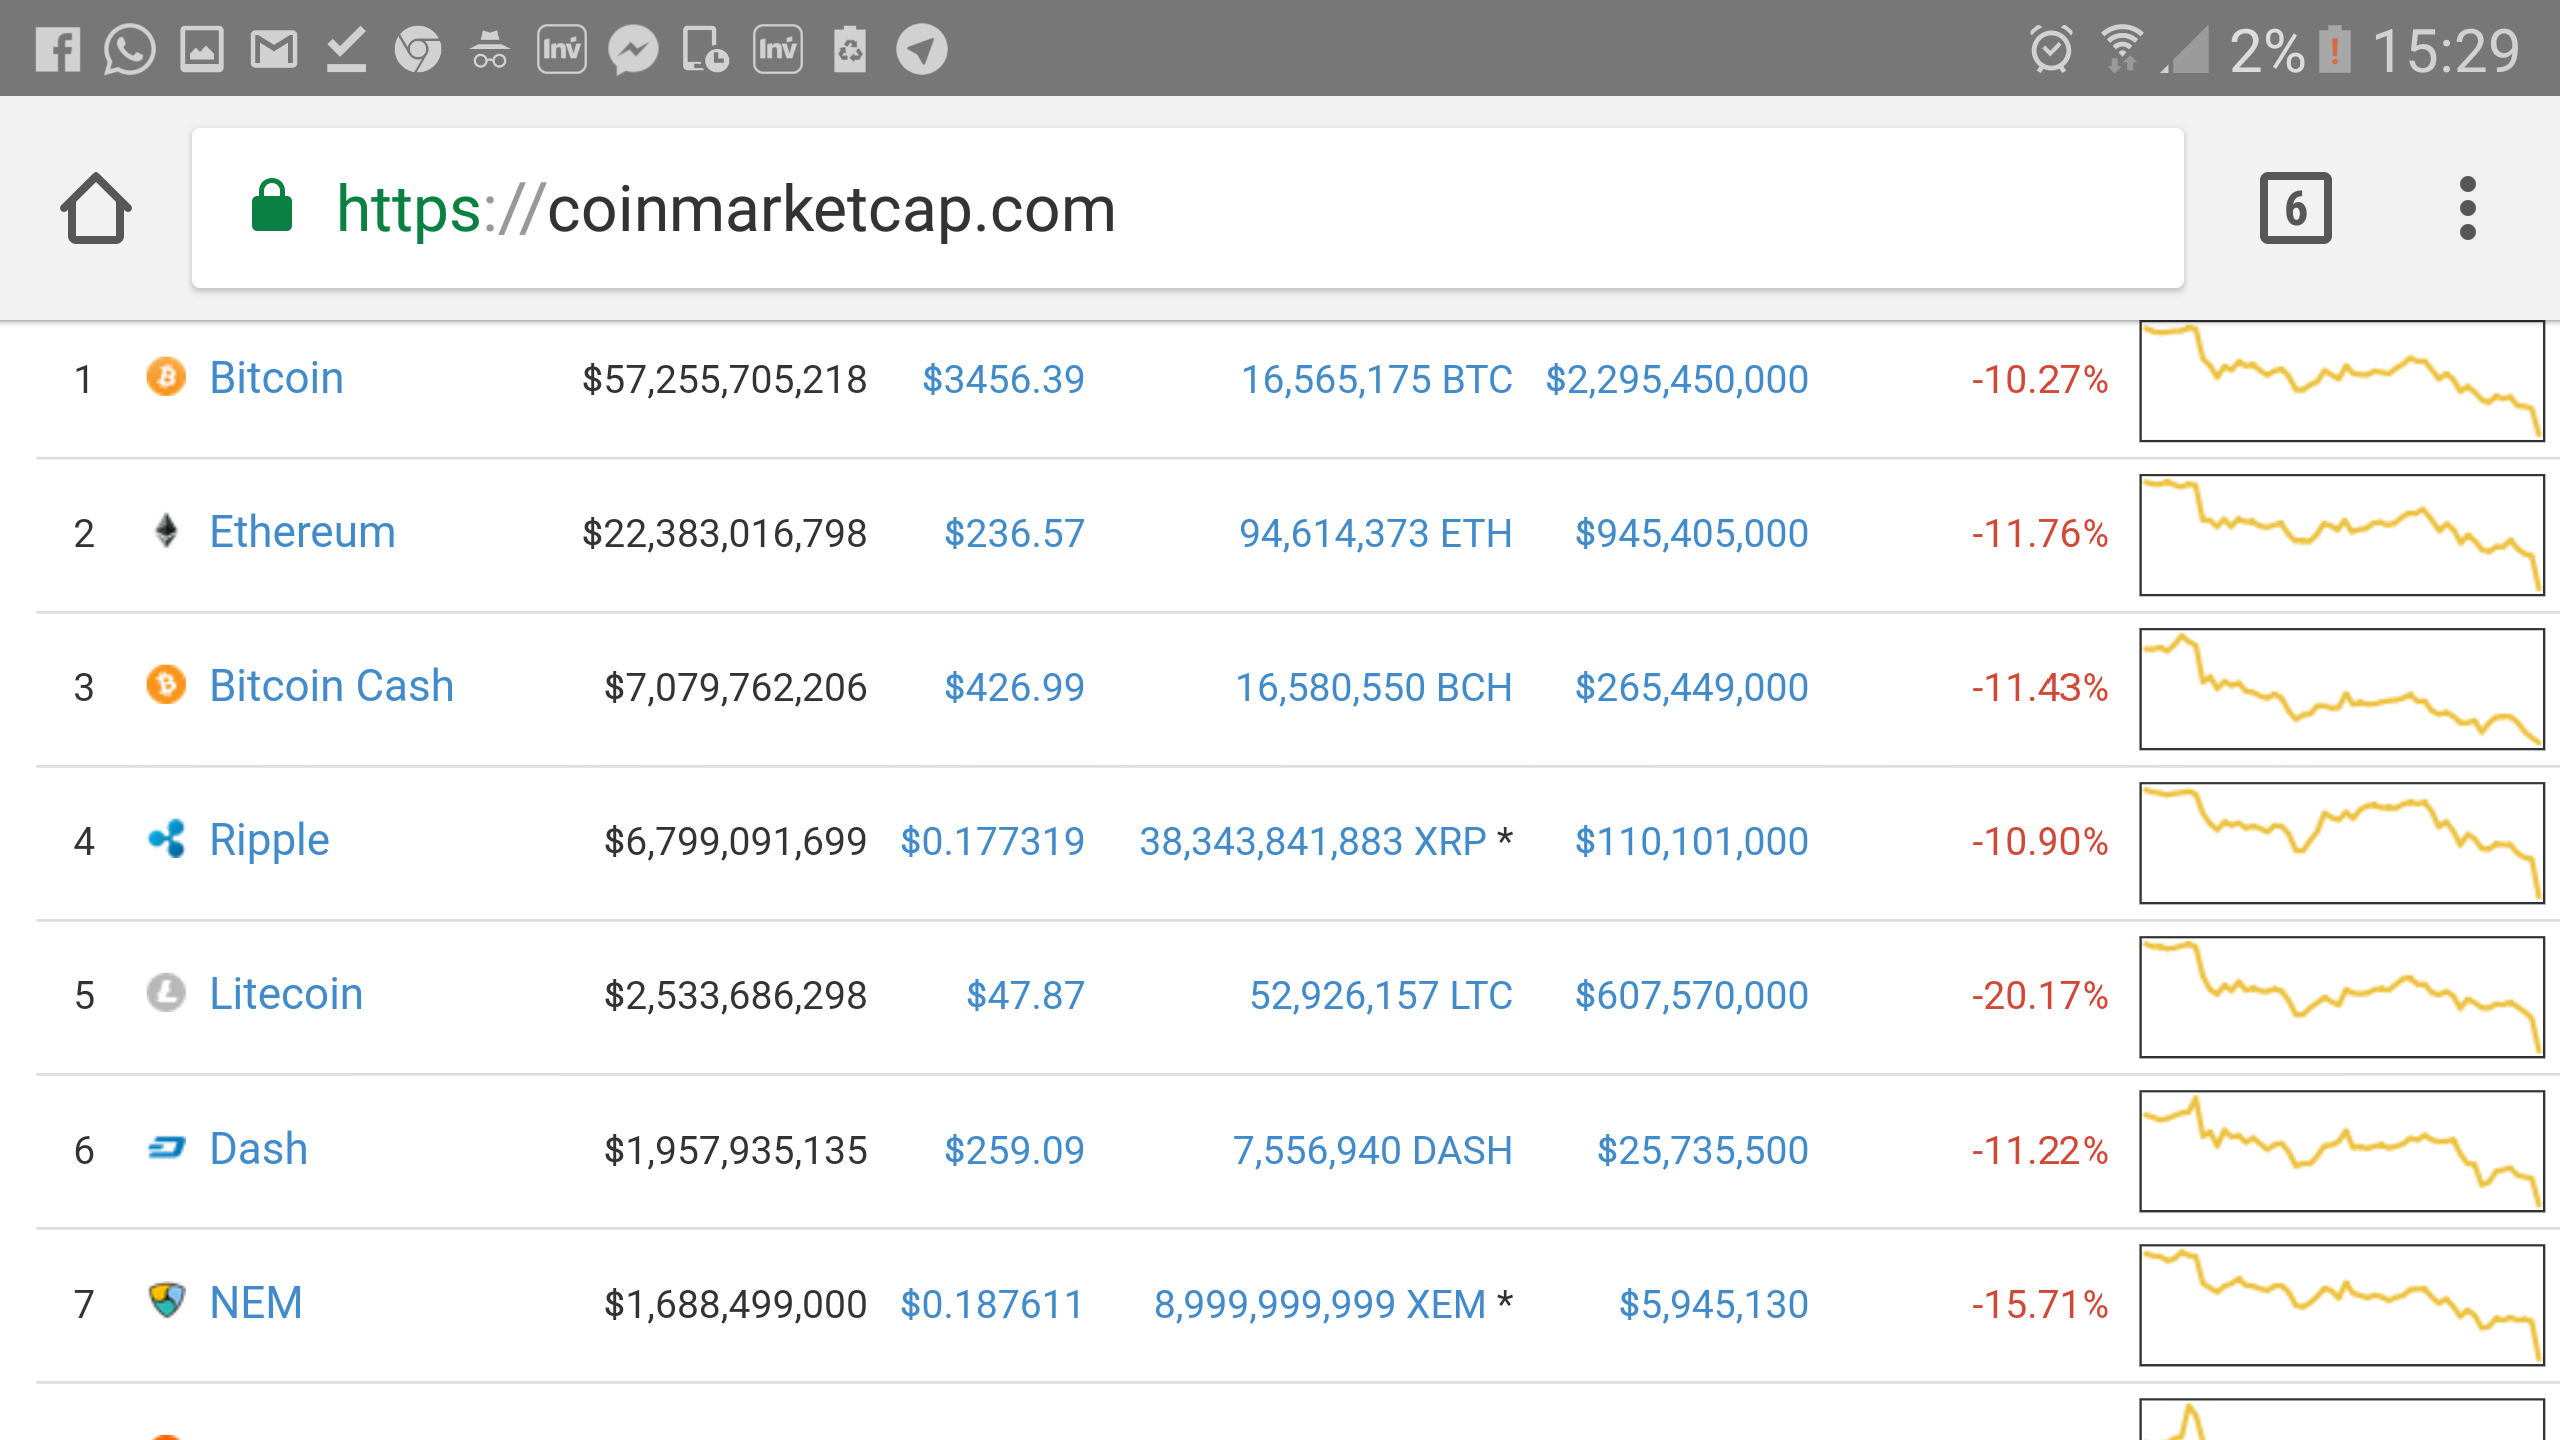The image size is (2560, 1440).
Task: Tap Litecoin volume $607,570,000
Action: 1692,995
